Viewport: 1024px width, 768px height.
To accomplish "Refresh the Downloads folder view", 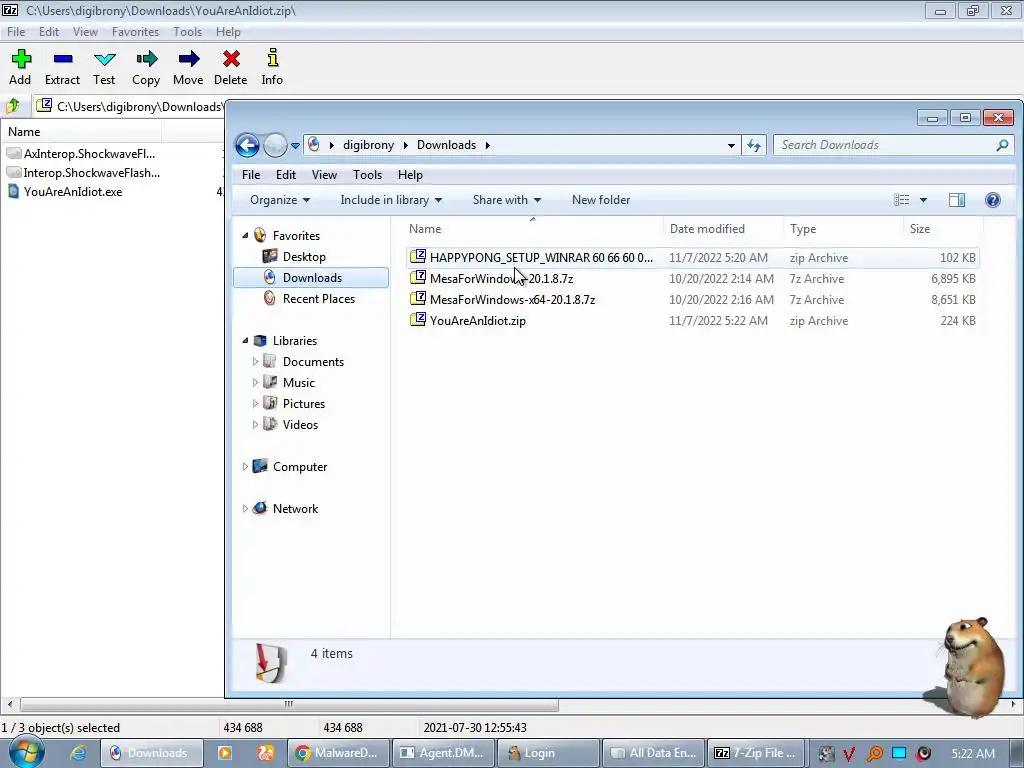I will (x=754, y=145).
